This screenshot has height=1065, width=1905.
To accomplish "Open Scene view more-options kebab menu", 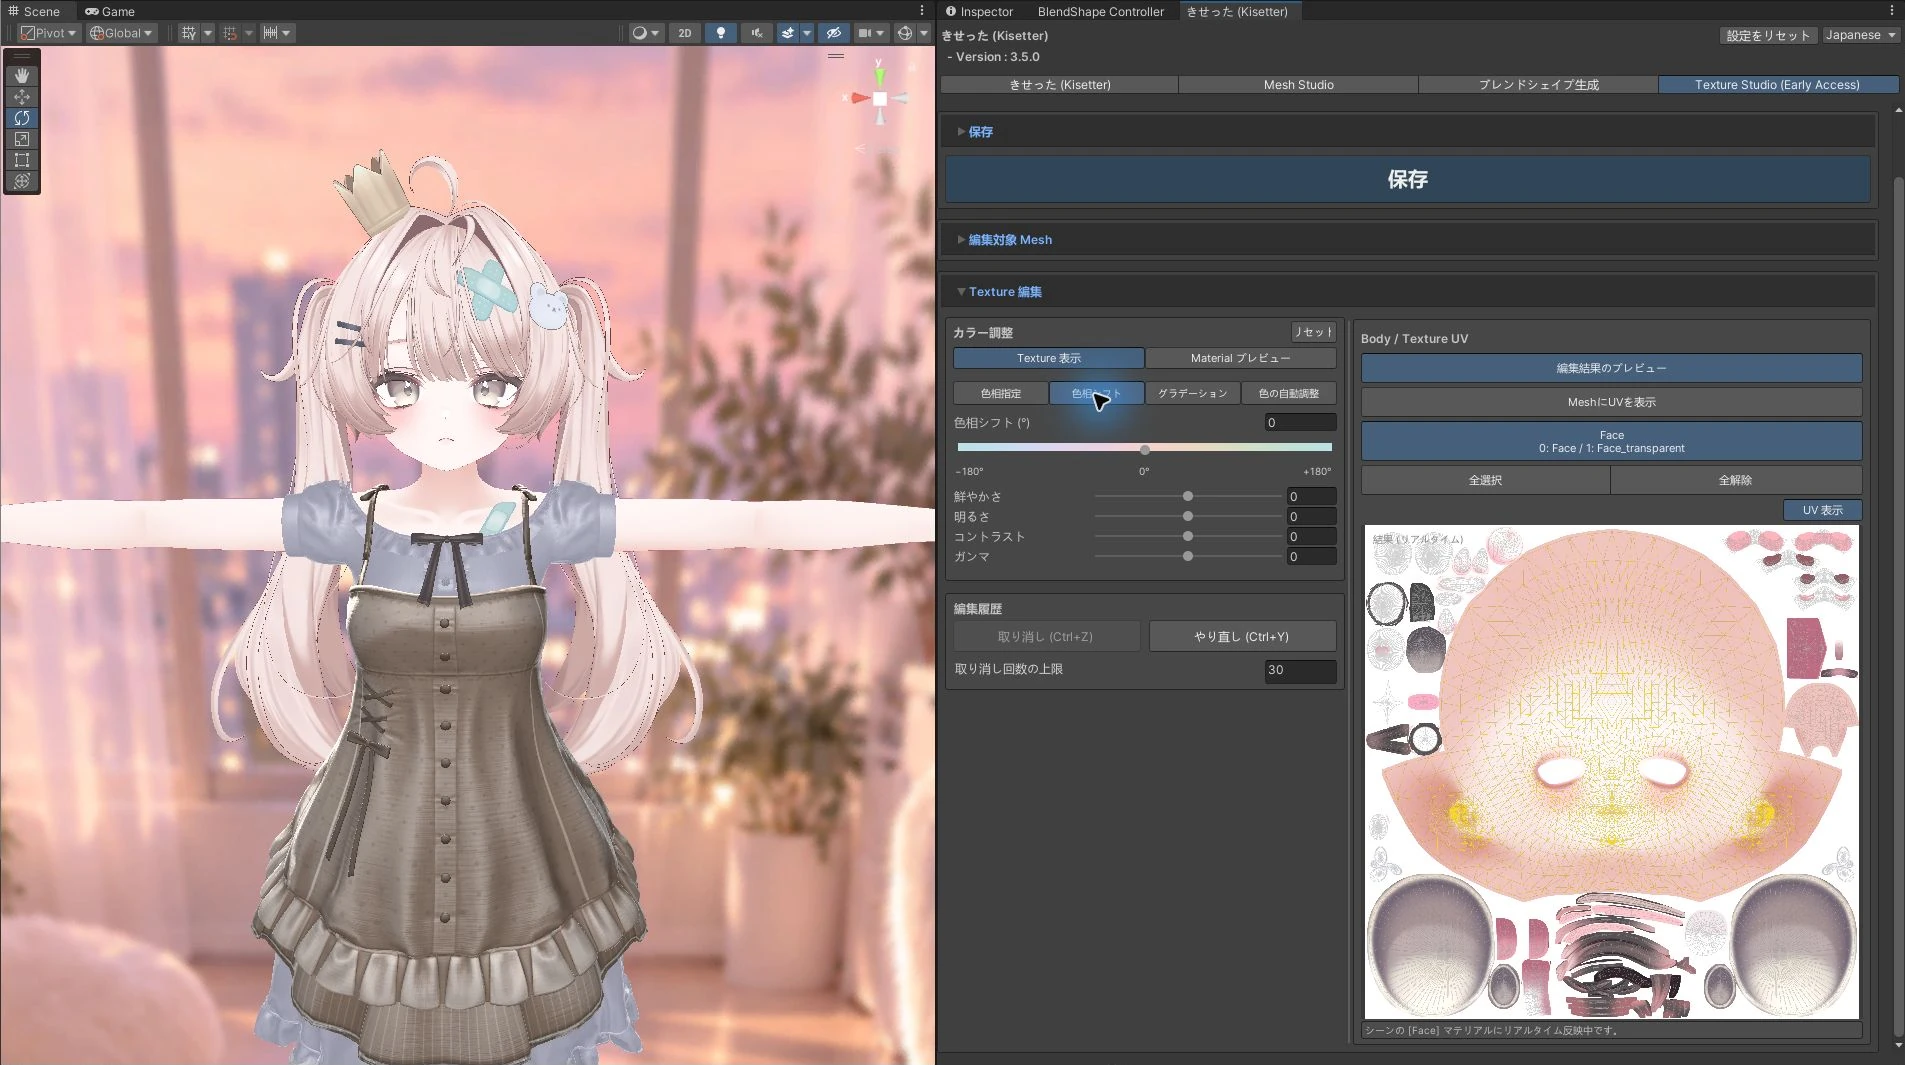I will 922,11.
